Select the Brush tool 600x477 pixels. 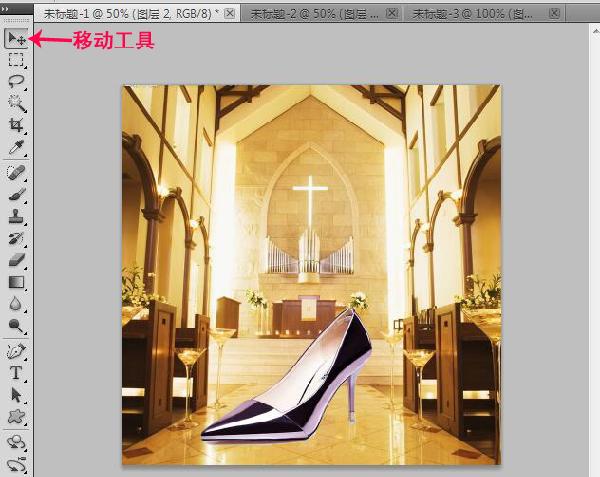(16, 194)
